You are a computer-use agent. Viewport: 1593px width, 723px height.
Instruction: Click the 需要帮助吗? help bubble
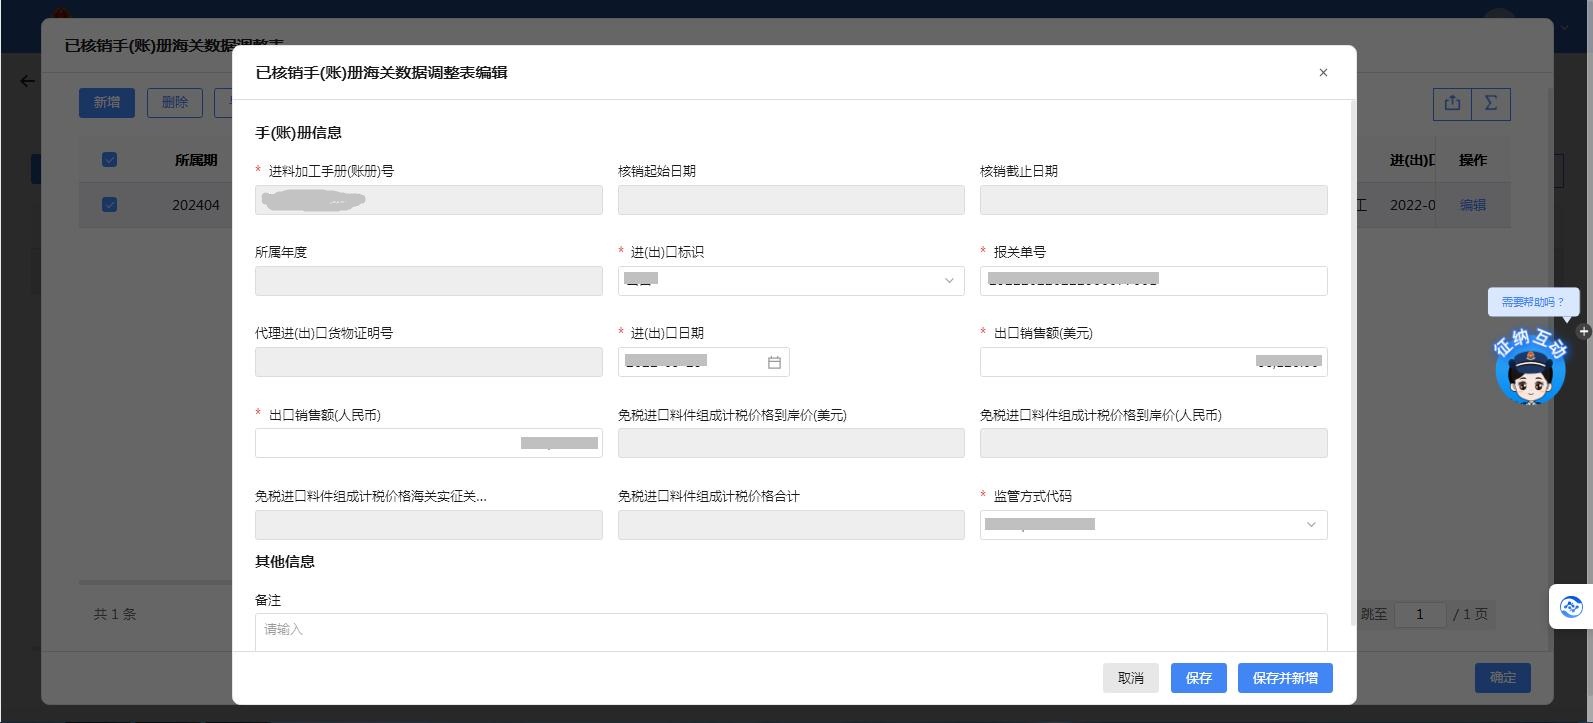(1532, 302)
